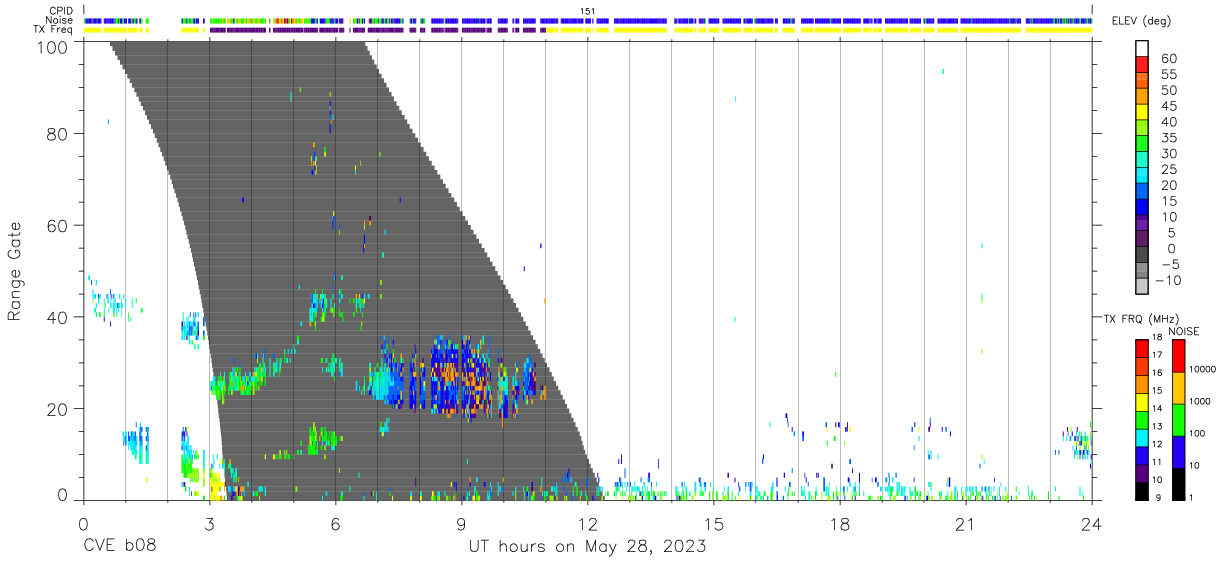This screenshot has width=1228, height=567.
Task: Click the dense echo cluster near 9 UT, gate 25
Action: (460, 378)
